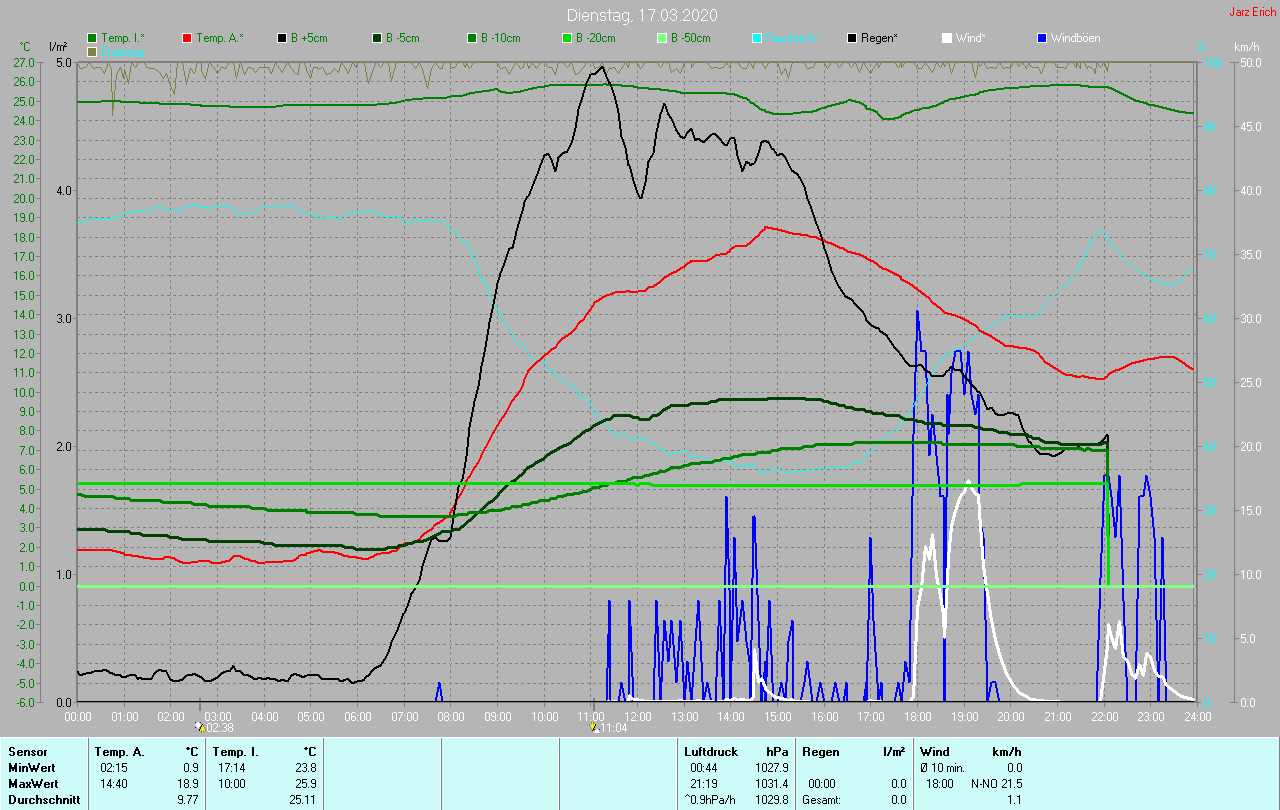Select the B -5cm legend color box
This screenshot has height=810, width=1280.
(376, 38)
